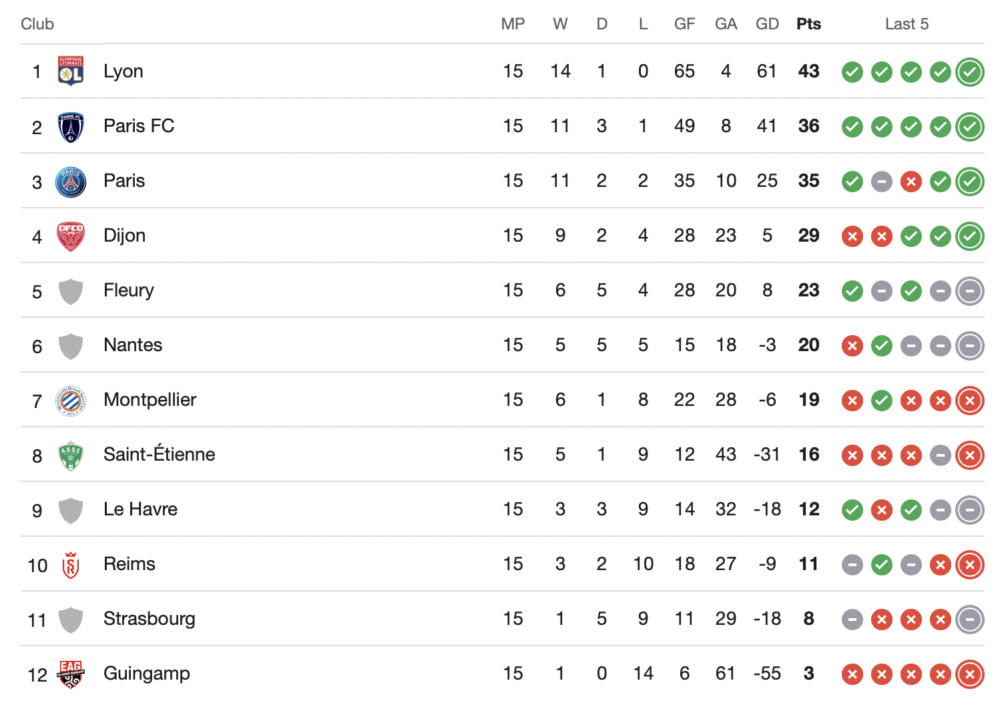1000x713 pixels.
Task: Click the Guingamp EAG logo icon
Action: tap(70, 674)
